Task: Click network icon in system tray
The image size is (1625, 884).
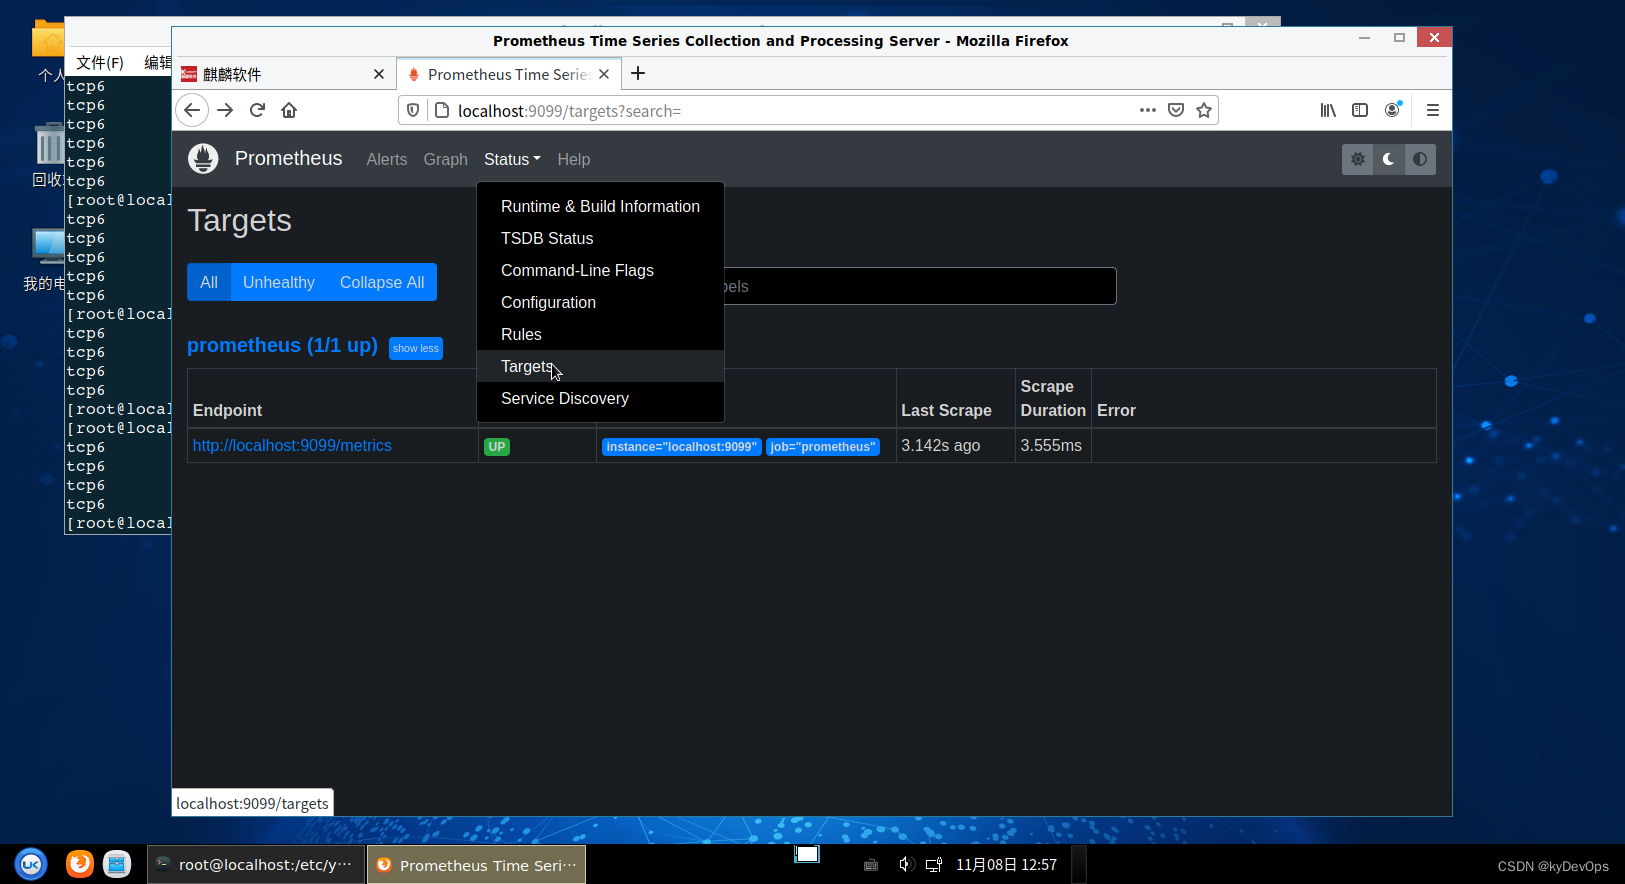Action: coord(934,865)
